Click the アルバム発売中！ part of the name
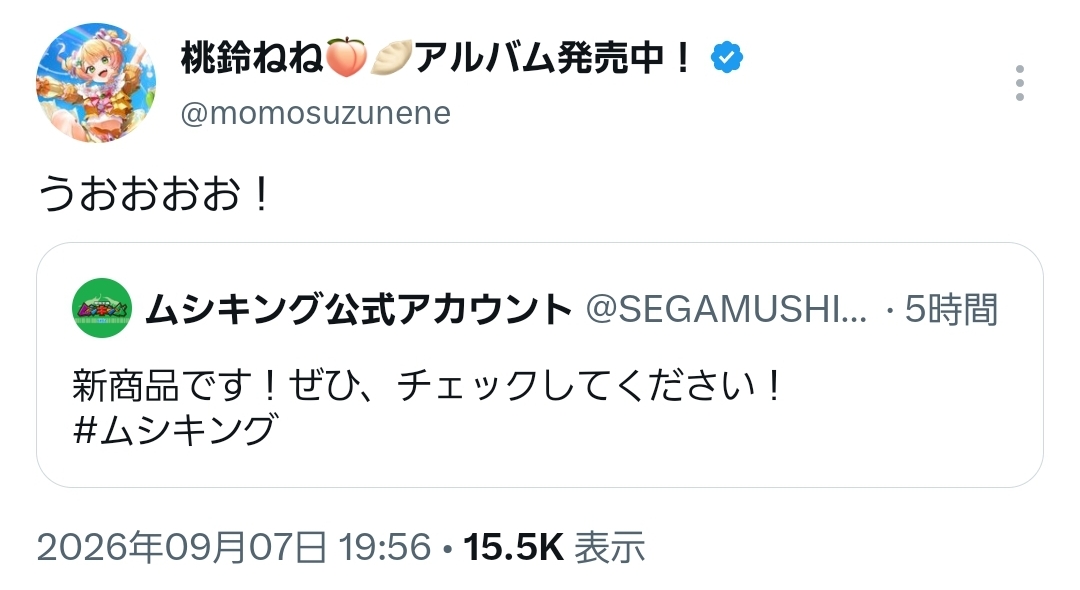1080x590 pixels. (x=552, y=58)
